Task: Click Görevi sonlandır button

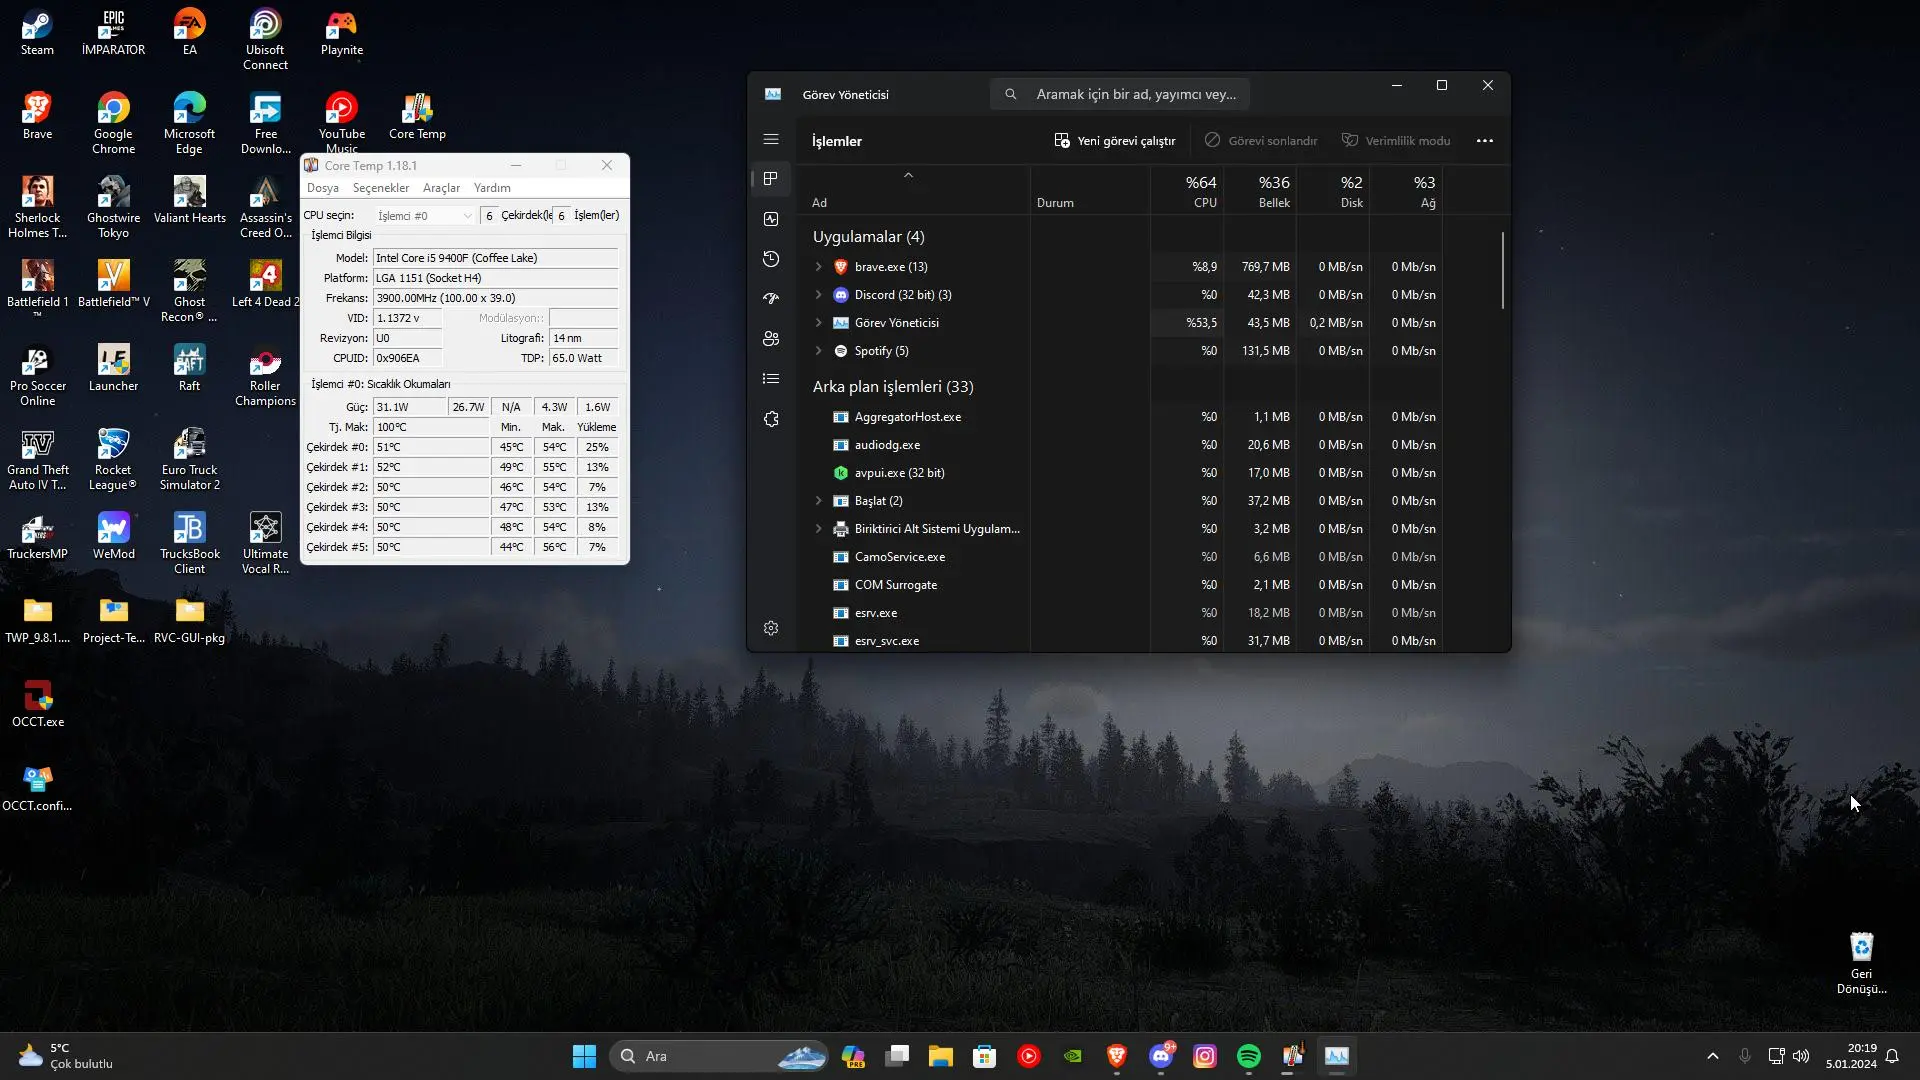Action: [x=1260, y=141]
